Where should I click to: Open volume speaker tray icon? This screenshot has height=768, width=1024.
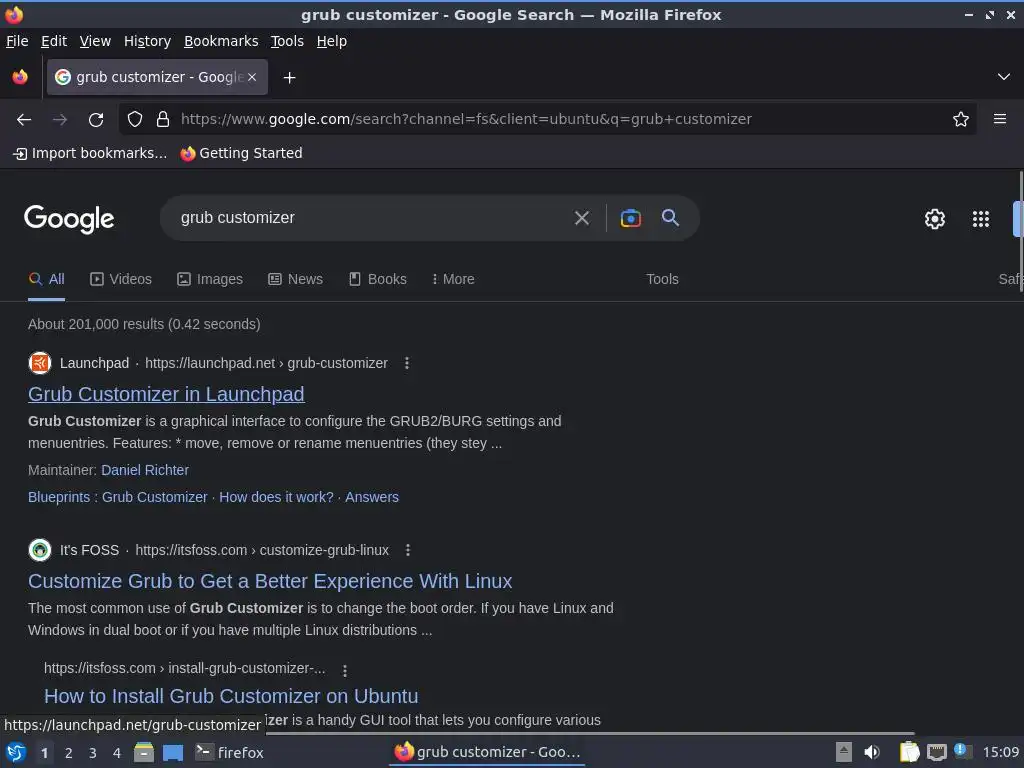(x=872, y=753)
